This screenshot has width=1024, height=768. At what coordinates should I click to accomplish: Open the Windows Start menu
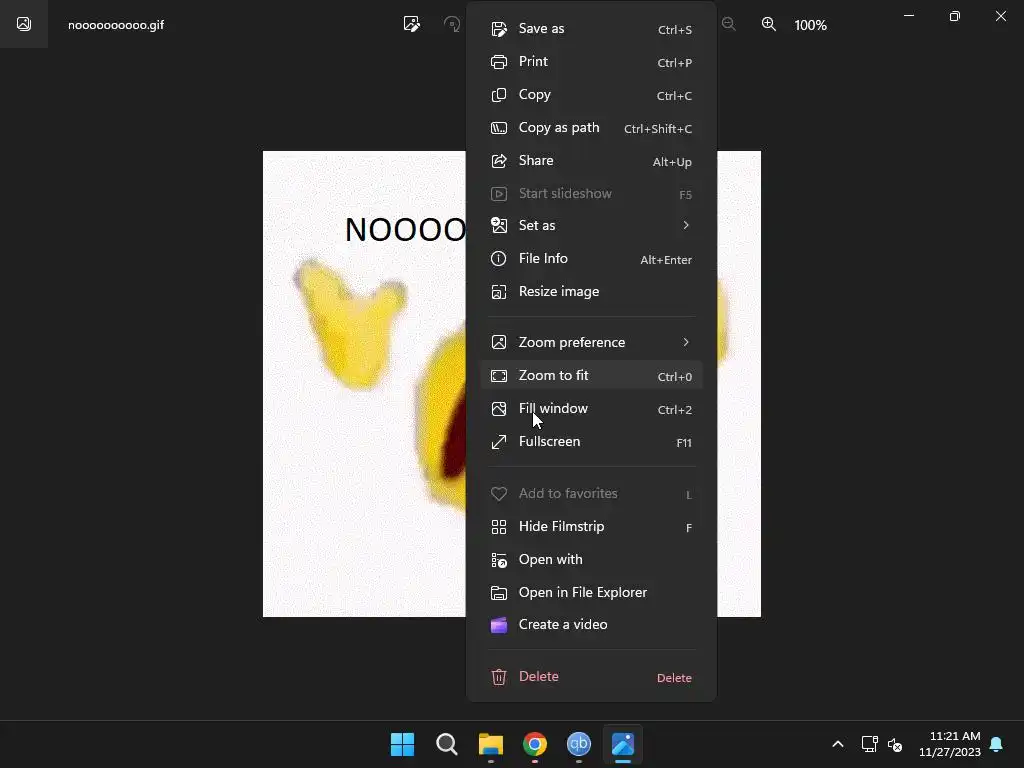point(402,744)
